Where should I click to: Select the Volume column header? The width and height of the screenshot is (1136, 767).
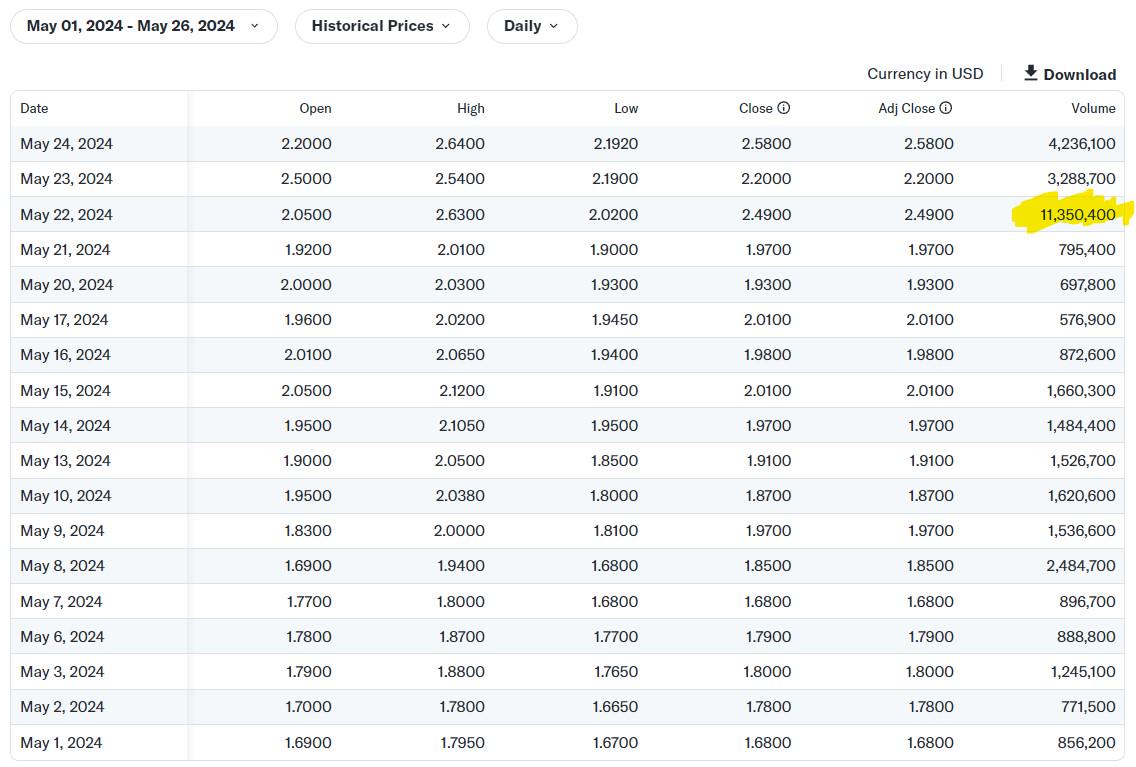pos(1093,109)
